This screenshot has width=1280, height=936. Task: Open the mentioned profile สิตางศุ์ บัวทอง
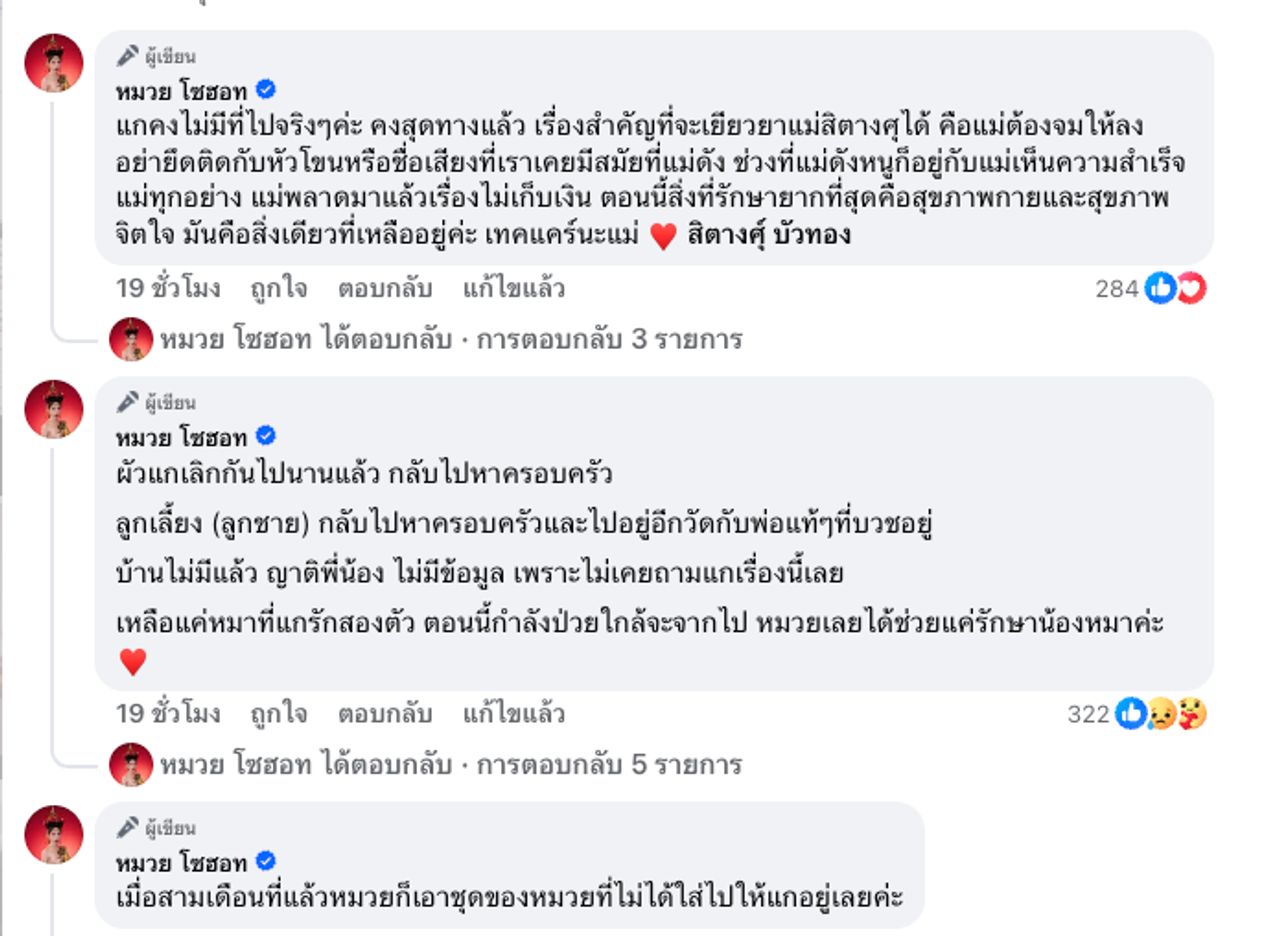click(x=769, y=237)
